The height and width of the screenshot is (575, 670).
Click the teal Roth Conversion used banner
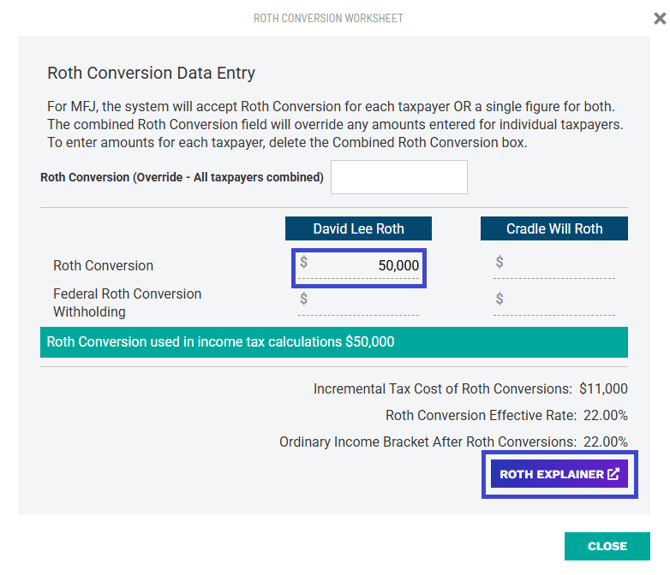[334, 342]
